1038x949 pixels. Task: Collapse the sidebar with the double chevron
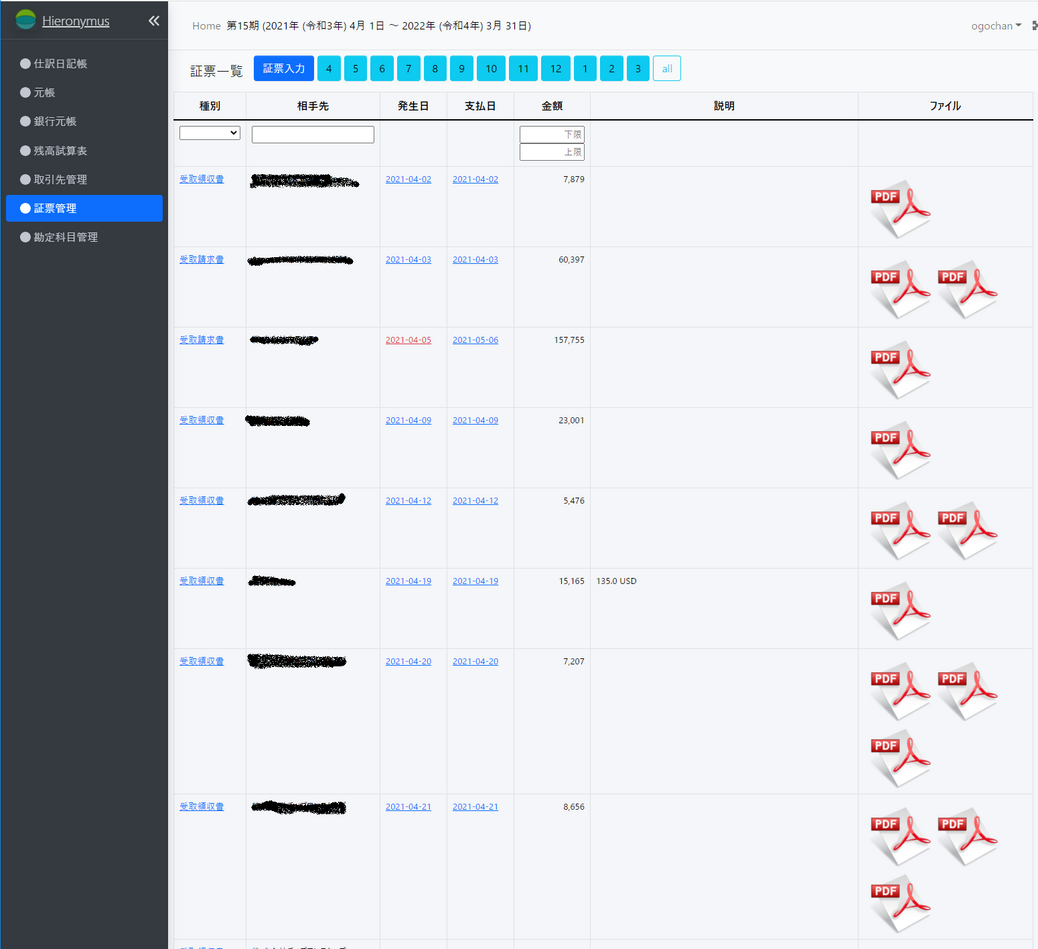pyautogui.click(x=153, y=21)
